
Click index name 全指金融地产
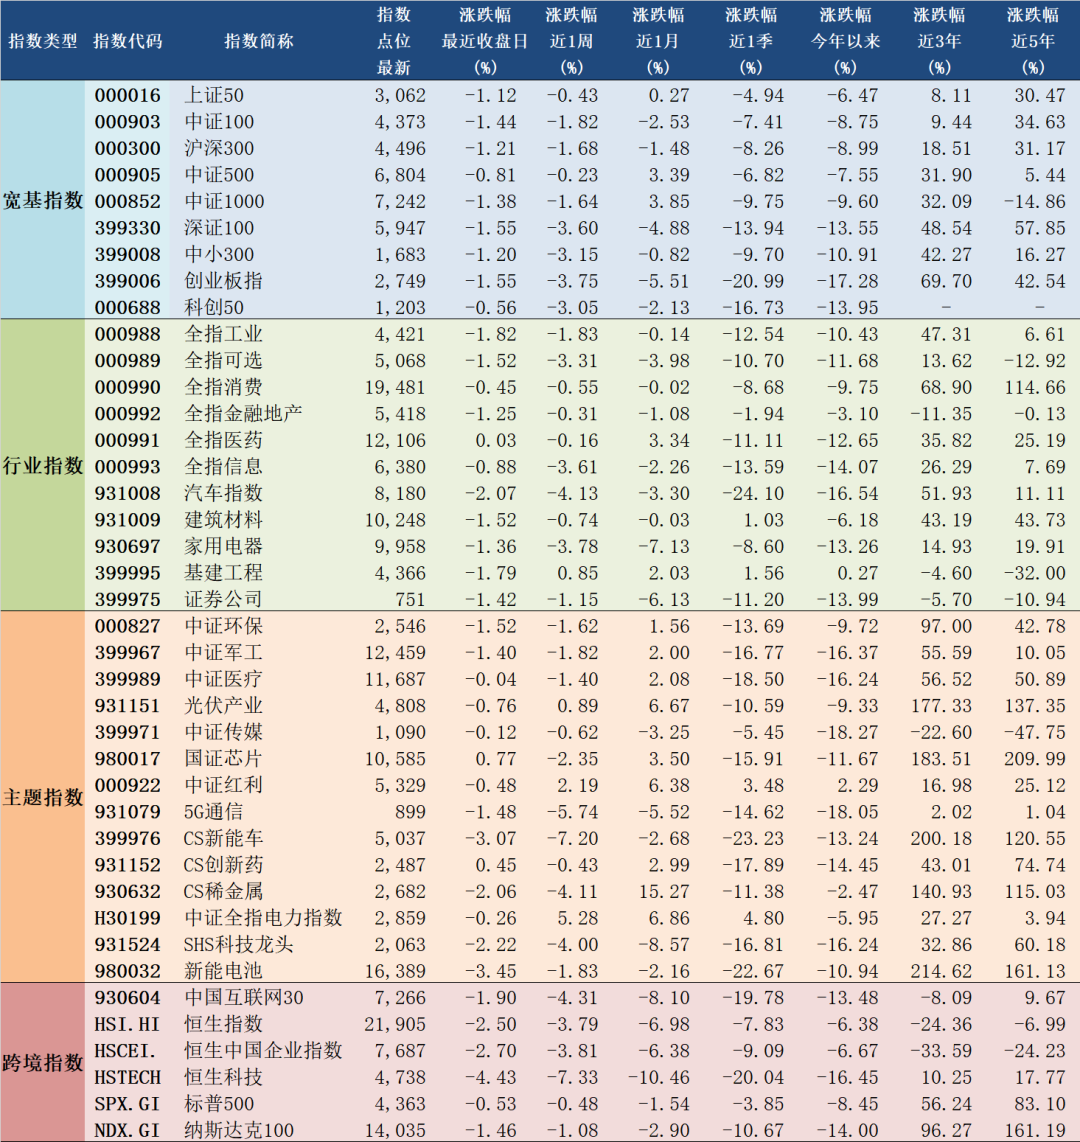click(243, 414)
